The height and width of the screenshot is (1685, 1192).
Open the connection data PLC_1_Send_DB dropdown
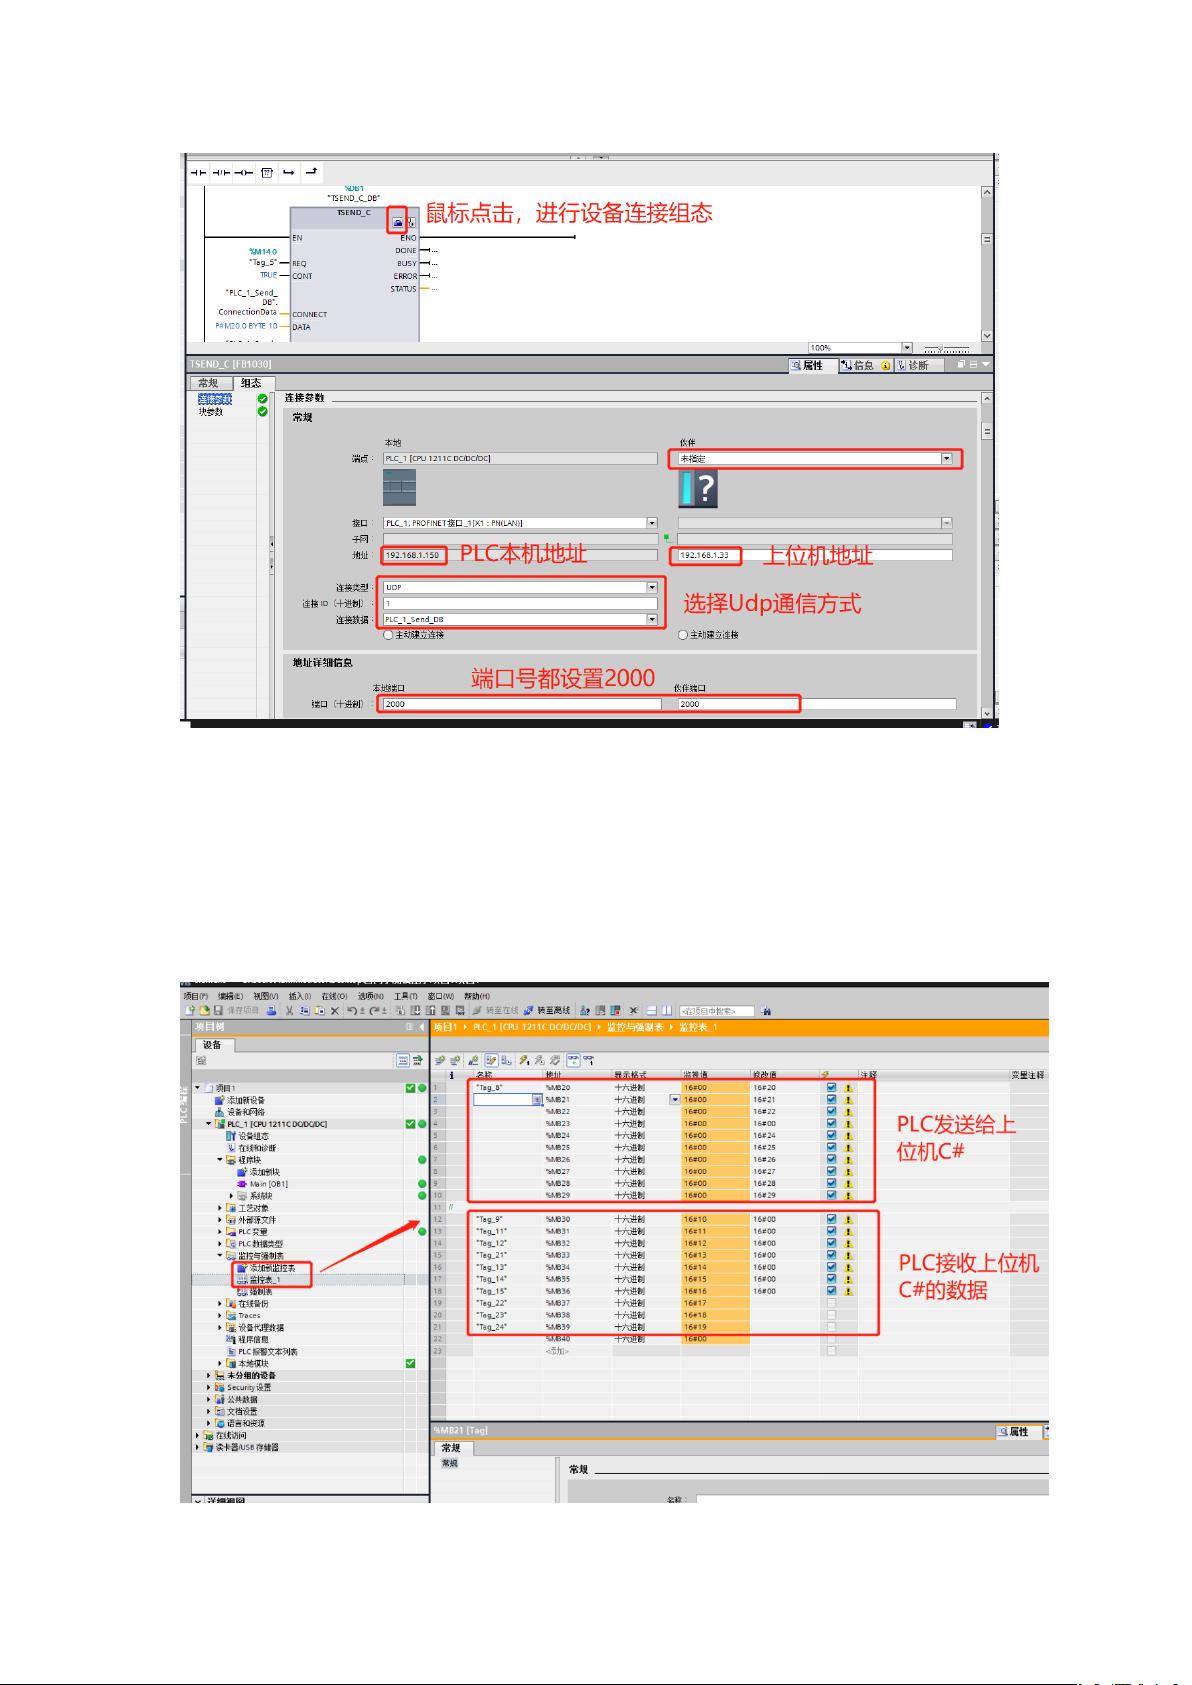(652, 620)
